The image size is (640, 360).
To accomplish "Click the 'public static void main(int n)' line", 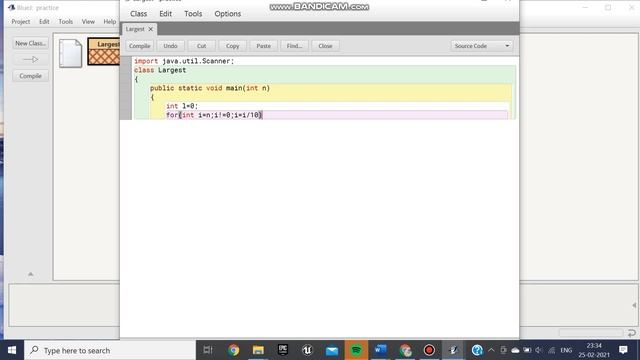I will click(210, 88).
